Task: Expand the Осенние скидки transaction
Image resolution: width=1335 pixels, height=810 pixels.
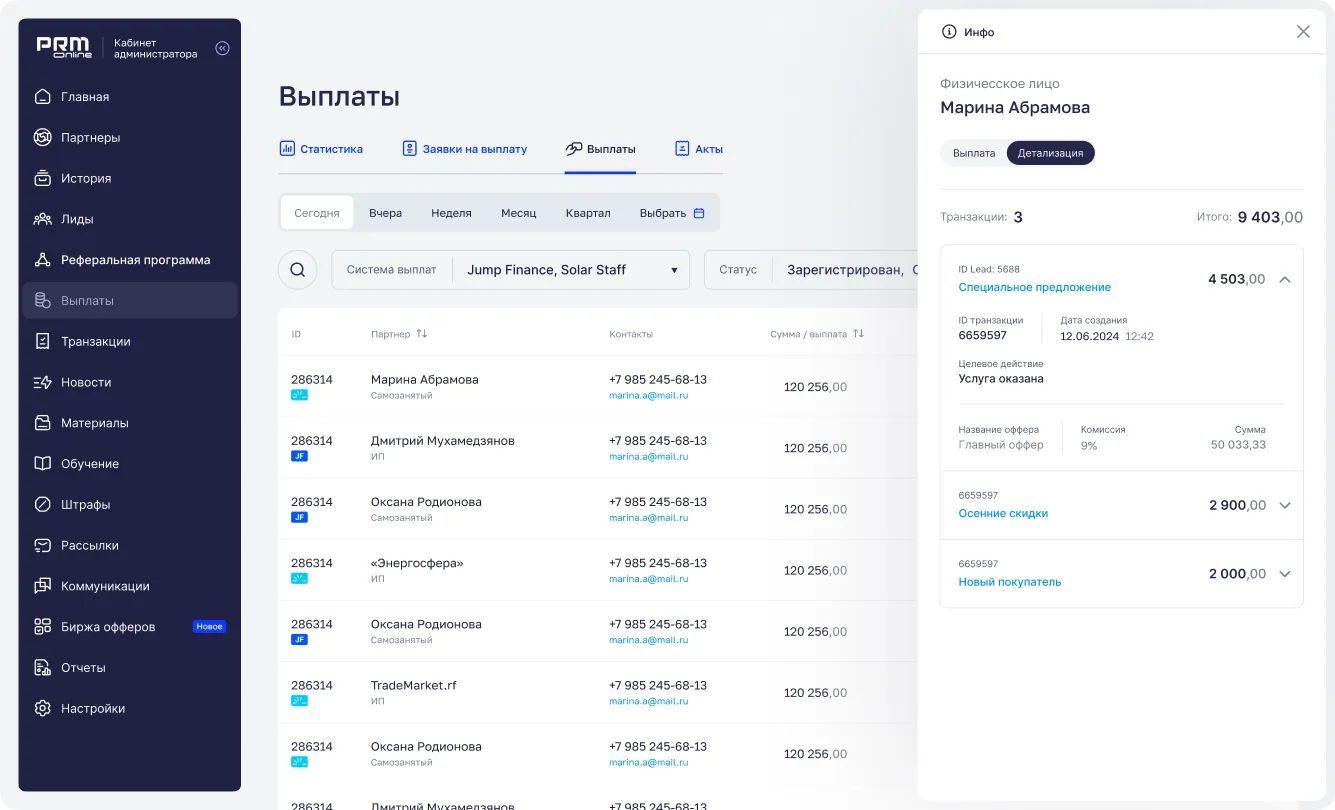Action: 1285,506
